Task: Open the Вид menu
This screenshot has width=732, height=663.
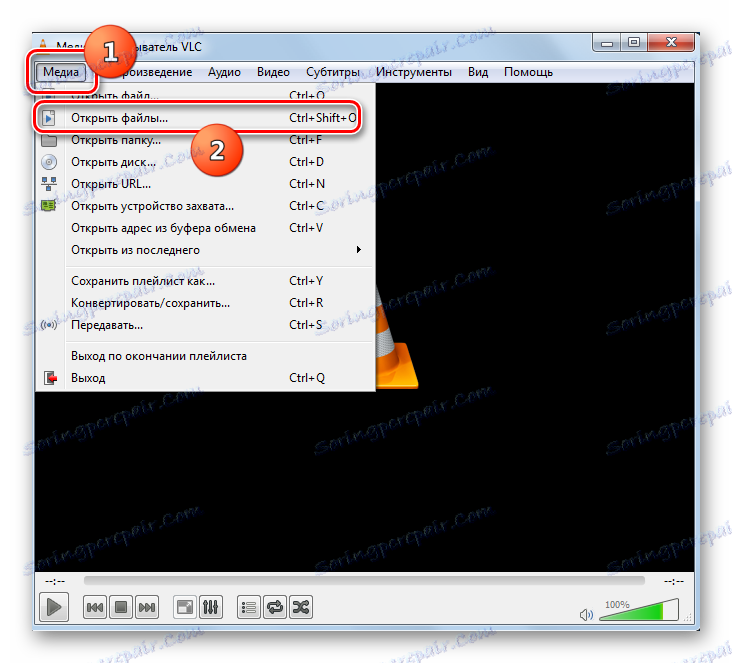Action: (x=478, y=72)
